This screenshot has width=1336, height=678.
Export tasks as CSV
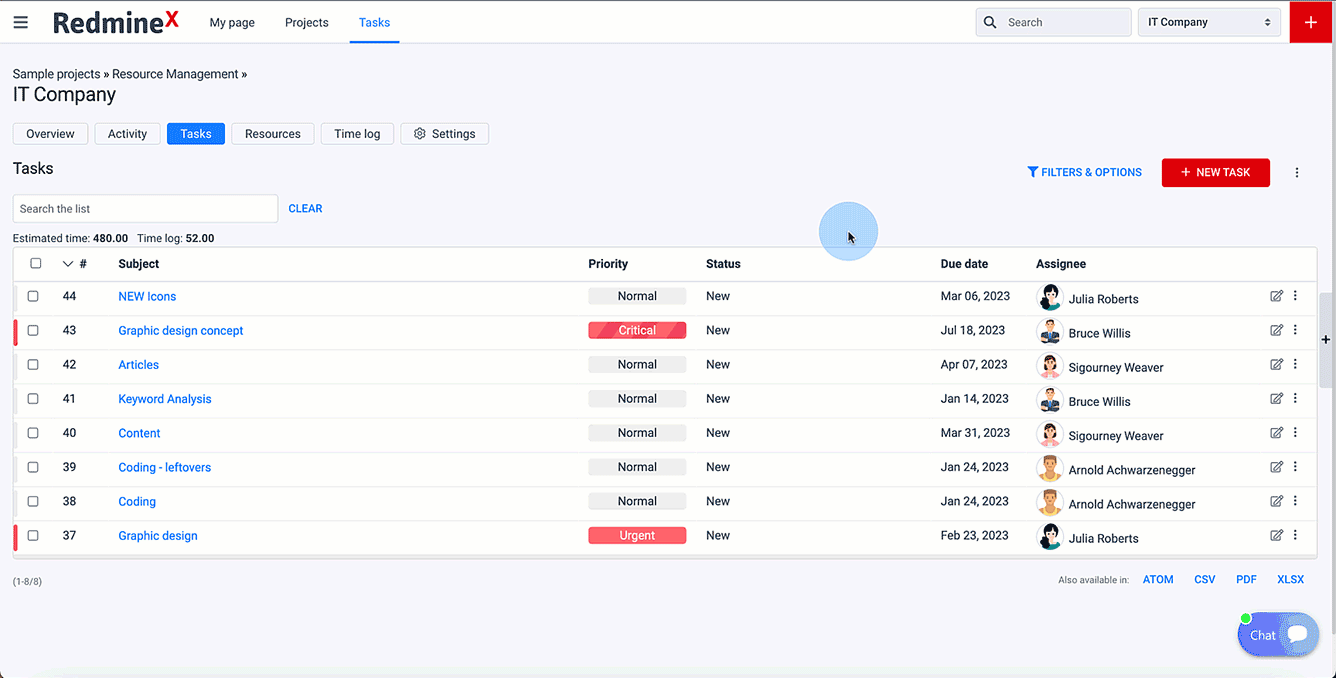pyautogui.click(x=1204, y=580)
